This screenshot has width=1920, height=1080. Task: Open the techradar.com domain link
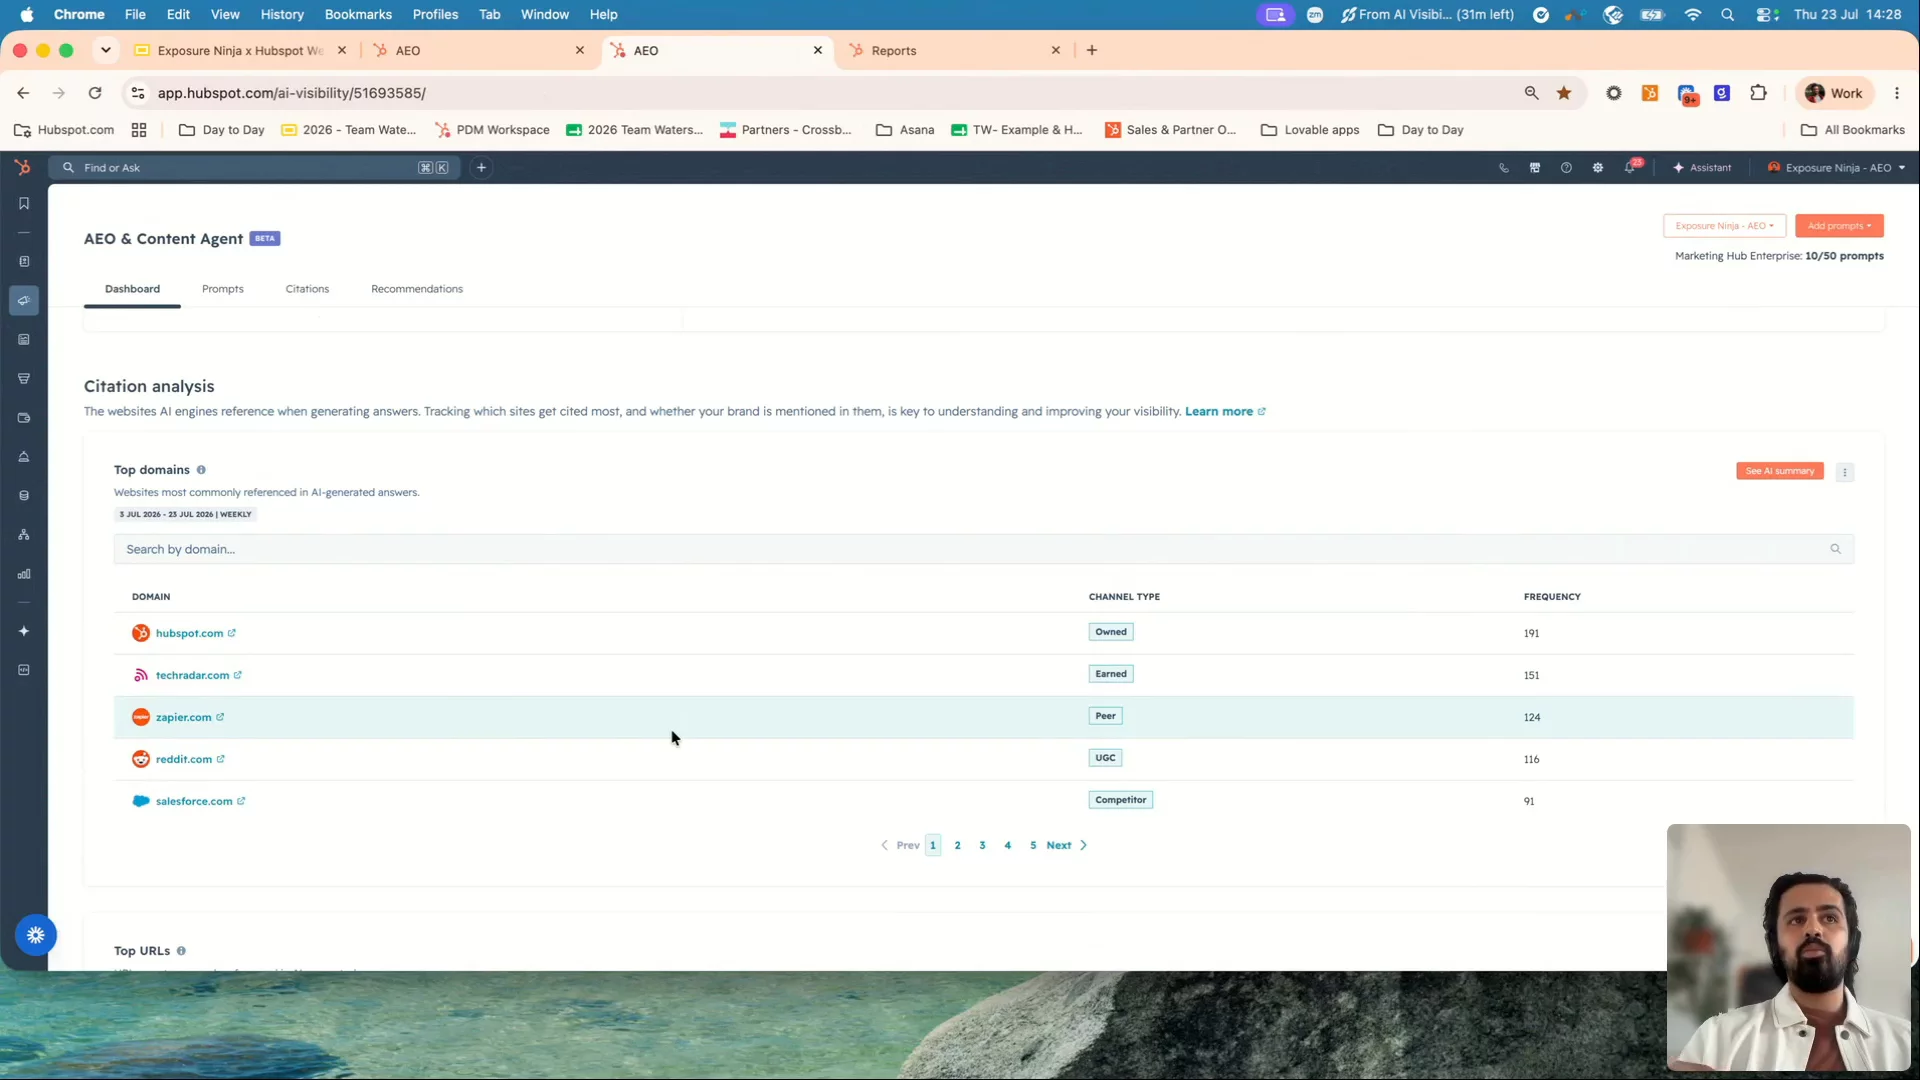pos(193,676)
